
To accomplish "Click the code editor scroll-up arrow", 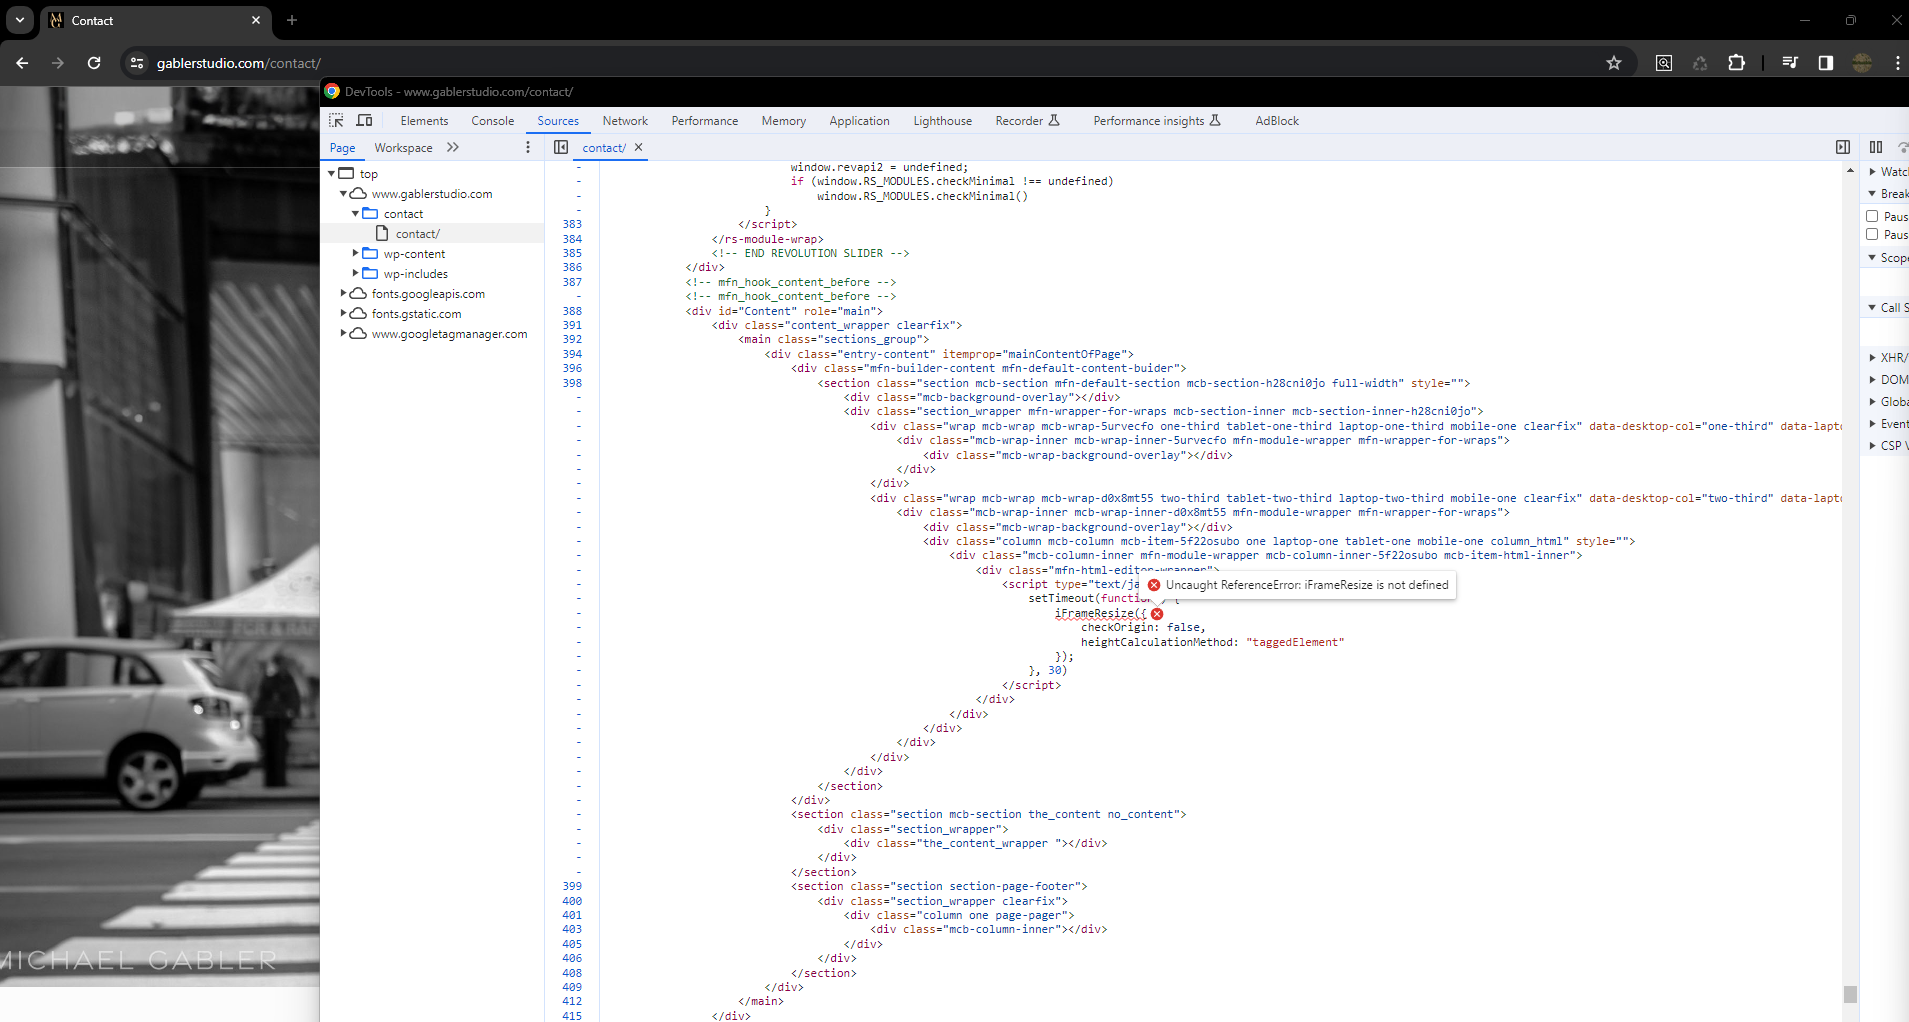I will [x=1850, y=170].
